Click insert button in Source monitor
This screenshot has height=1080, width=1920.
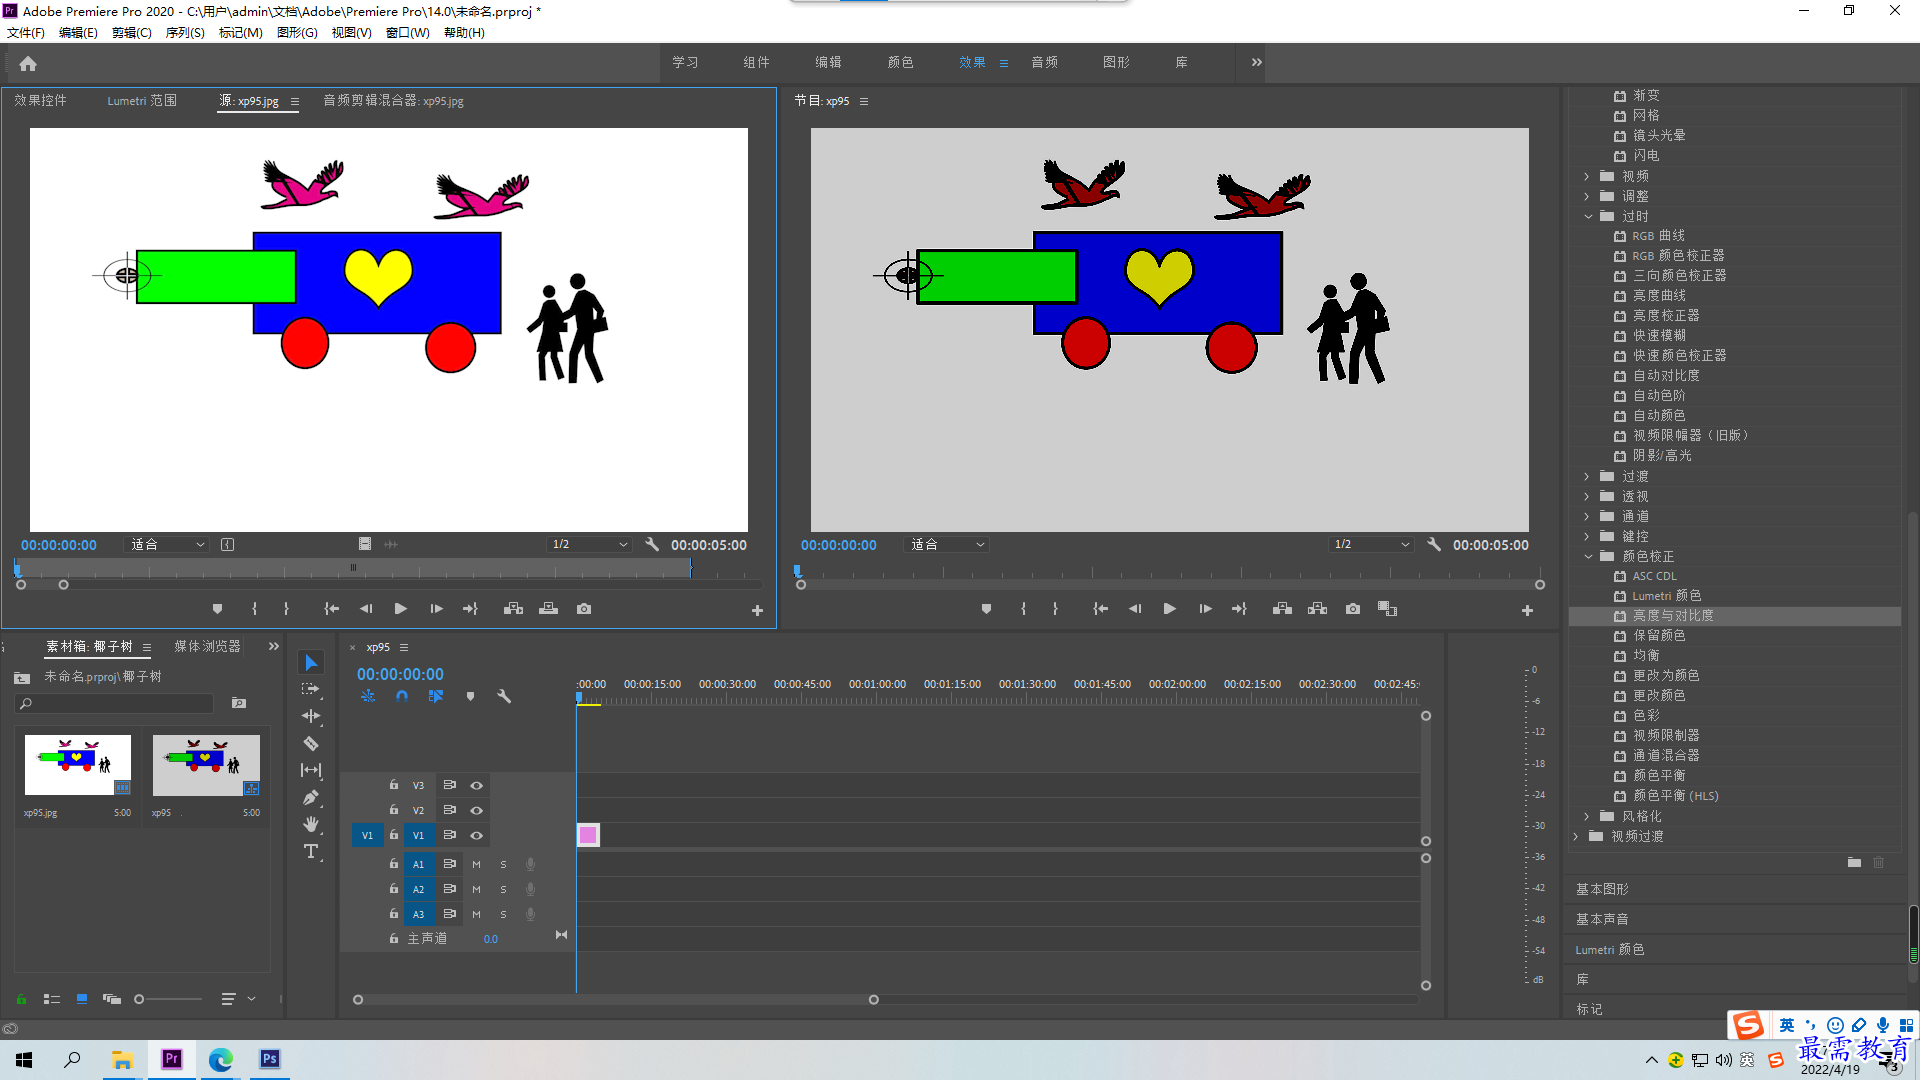pos(513,609)
